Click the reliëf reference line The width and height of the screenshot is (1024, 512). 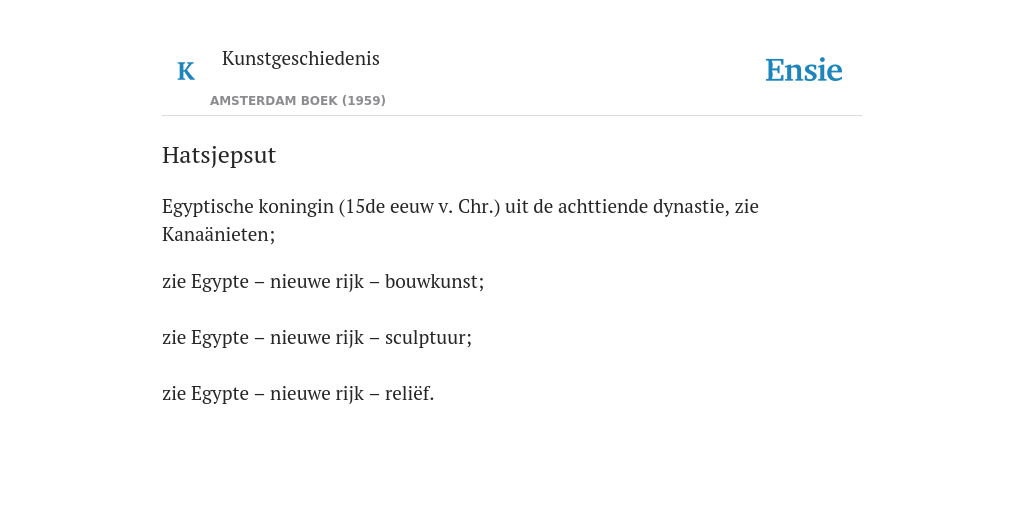point(298,394)
